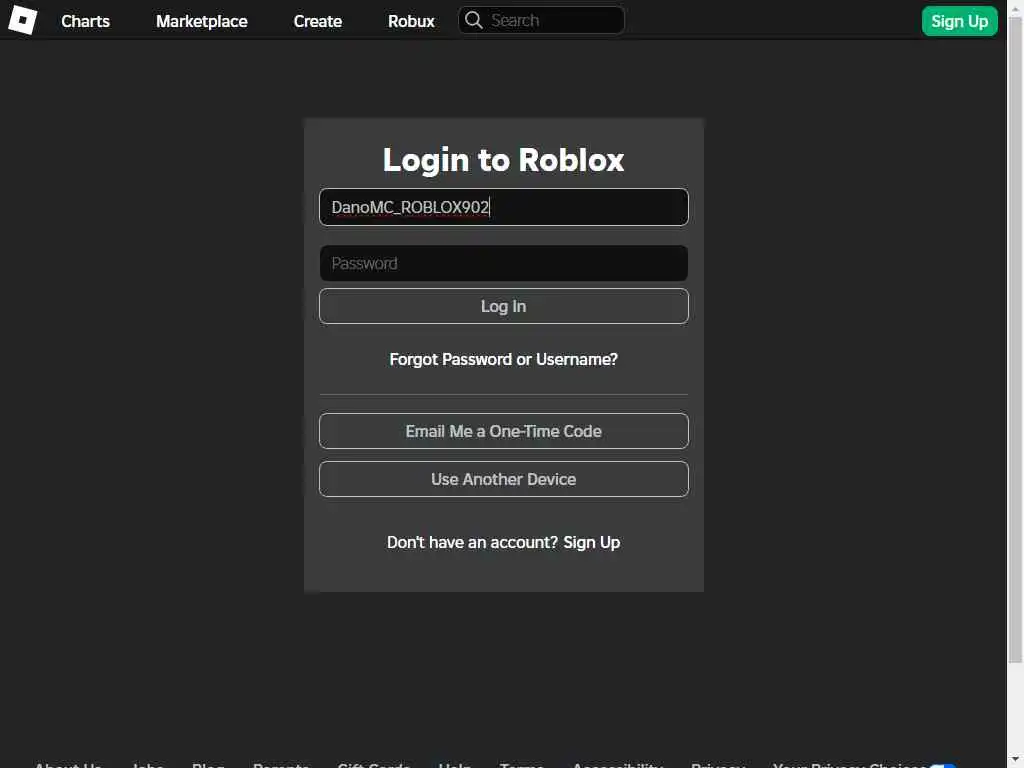This screenshot has height=768, width=1024.
Task: Click the magnifying glass search icon
Action: click(x=473, y=20)
